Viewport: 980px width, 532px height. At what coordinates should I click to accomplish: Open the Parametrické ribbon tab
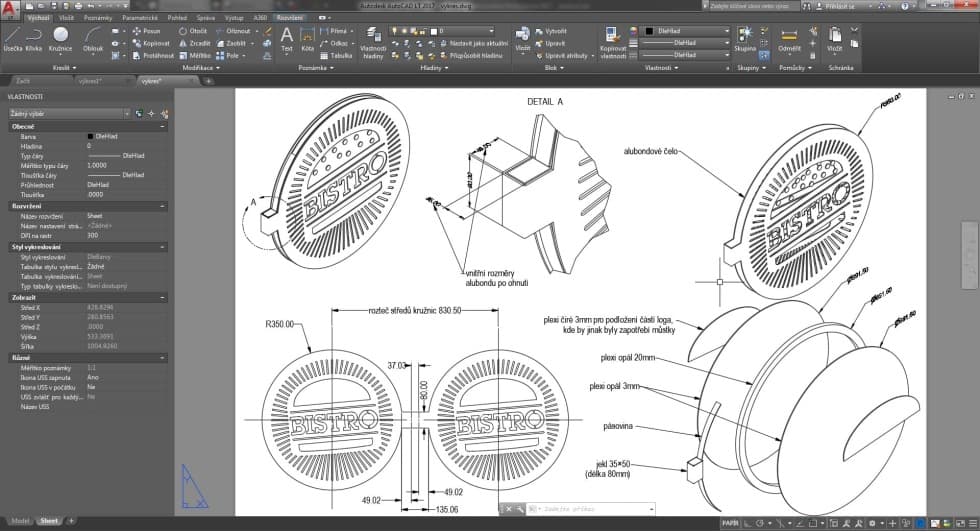pyautogui.click(x=140, y=18)
